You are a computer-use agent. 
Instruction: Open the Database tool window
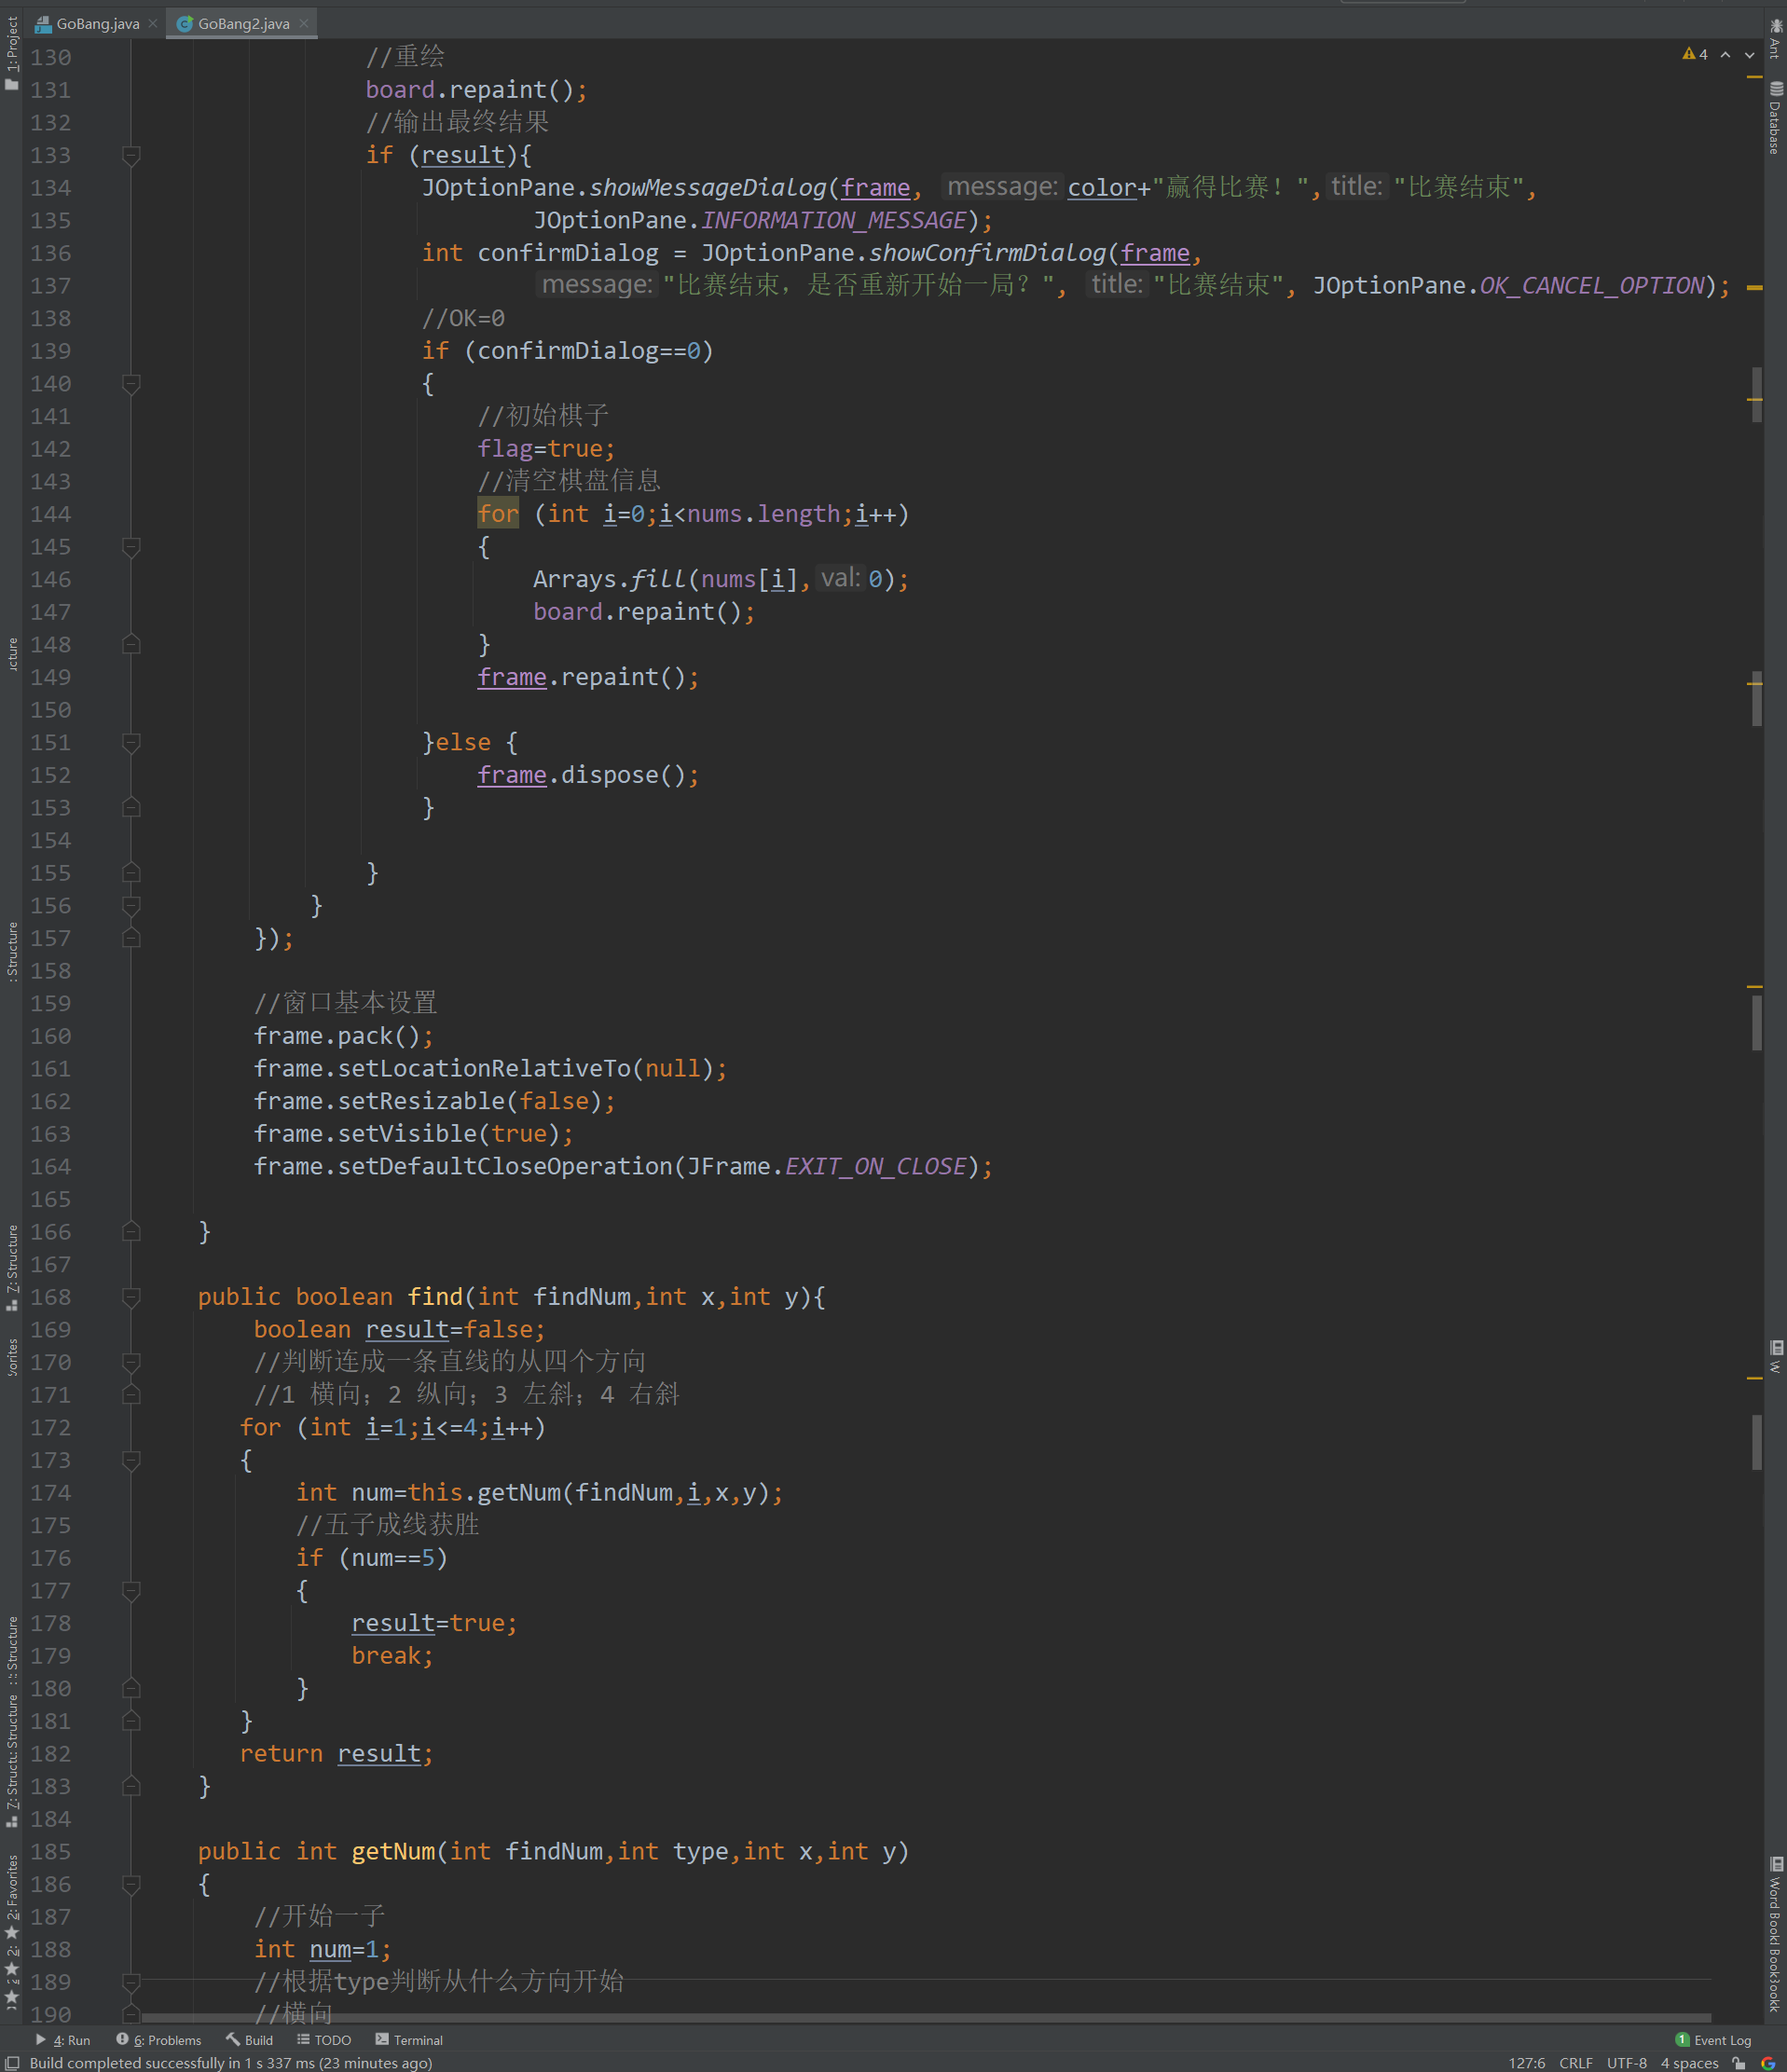tap(1775, 118)
